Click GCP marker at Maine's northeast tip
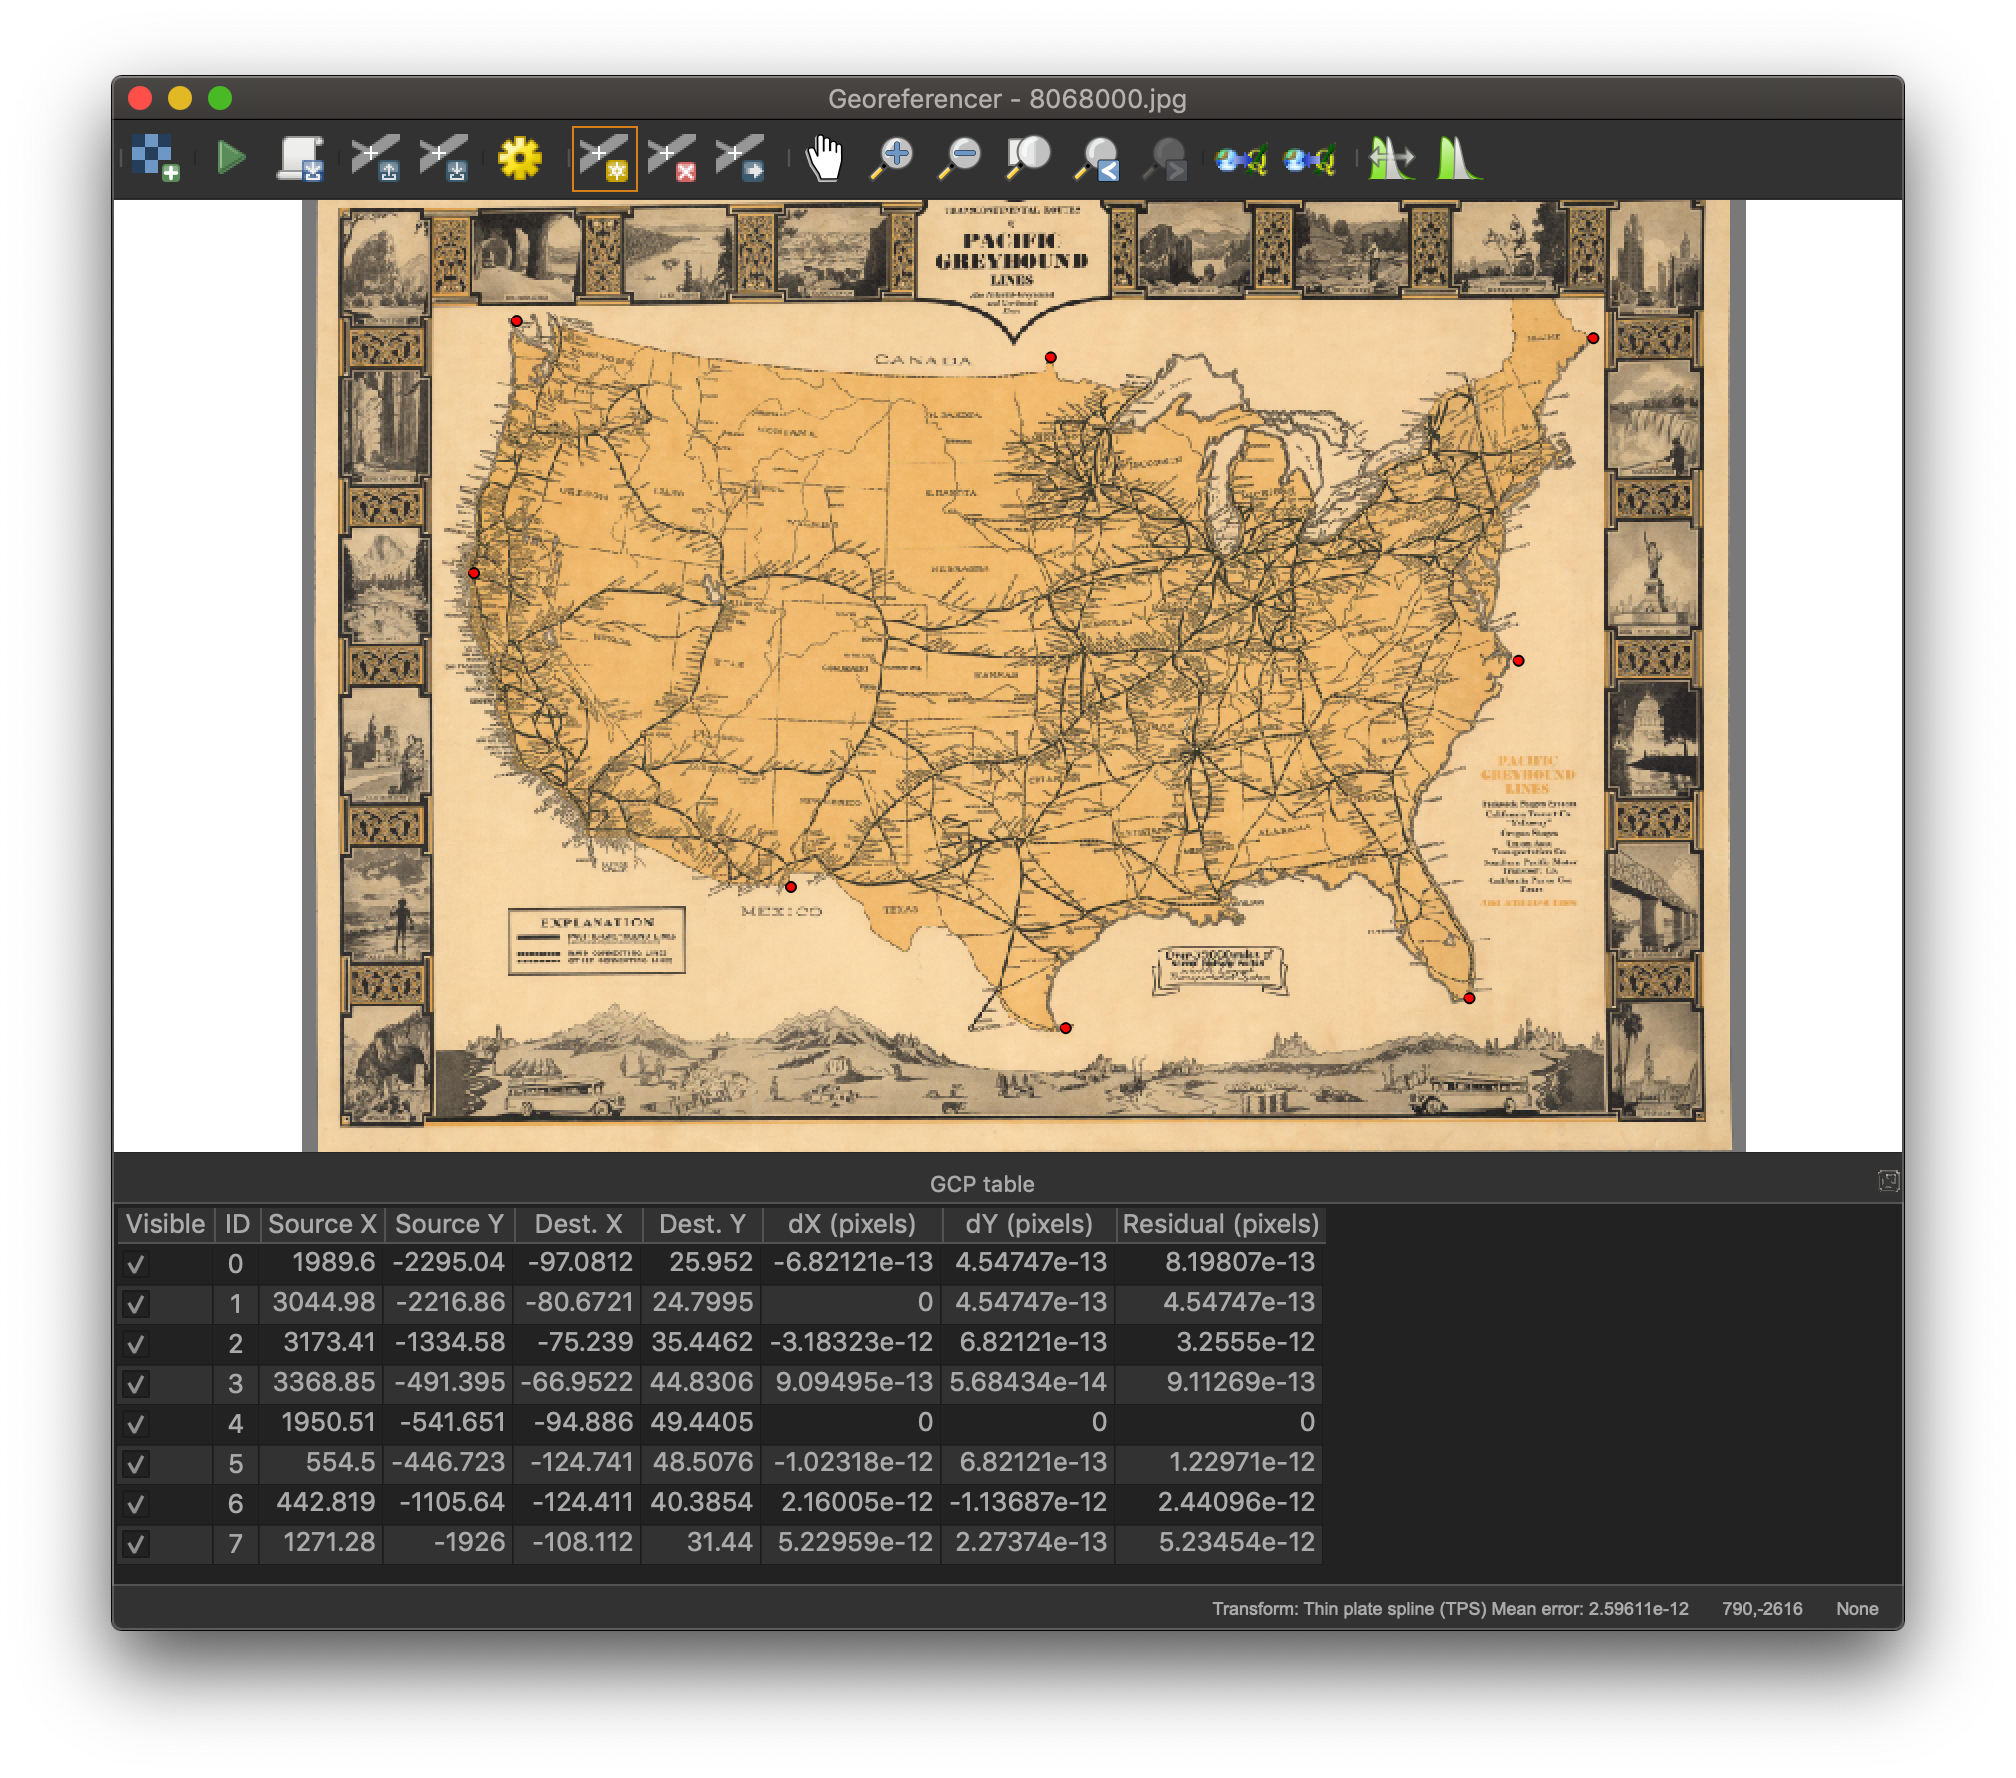Image resolution: width=2016 pixels, height=1778 pixels. [1593, 338]
